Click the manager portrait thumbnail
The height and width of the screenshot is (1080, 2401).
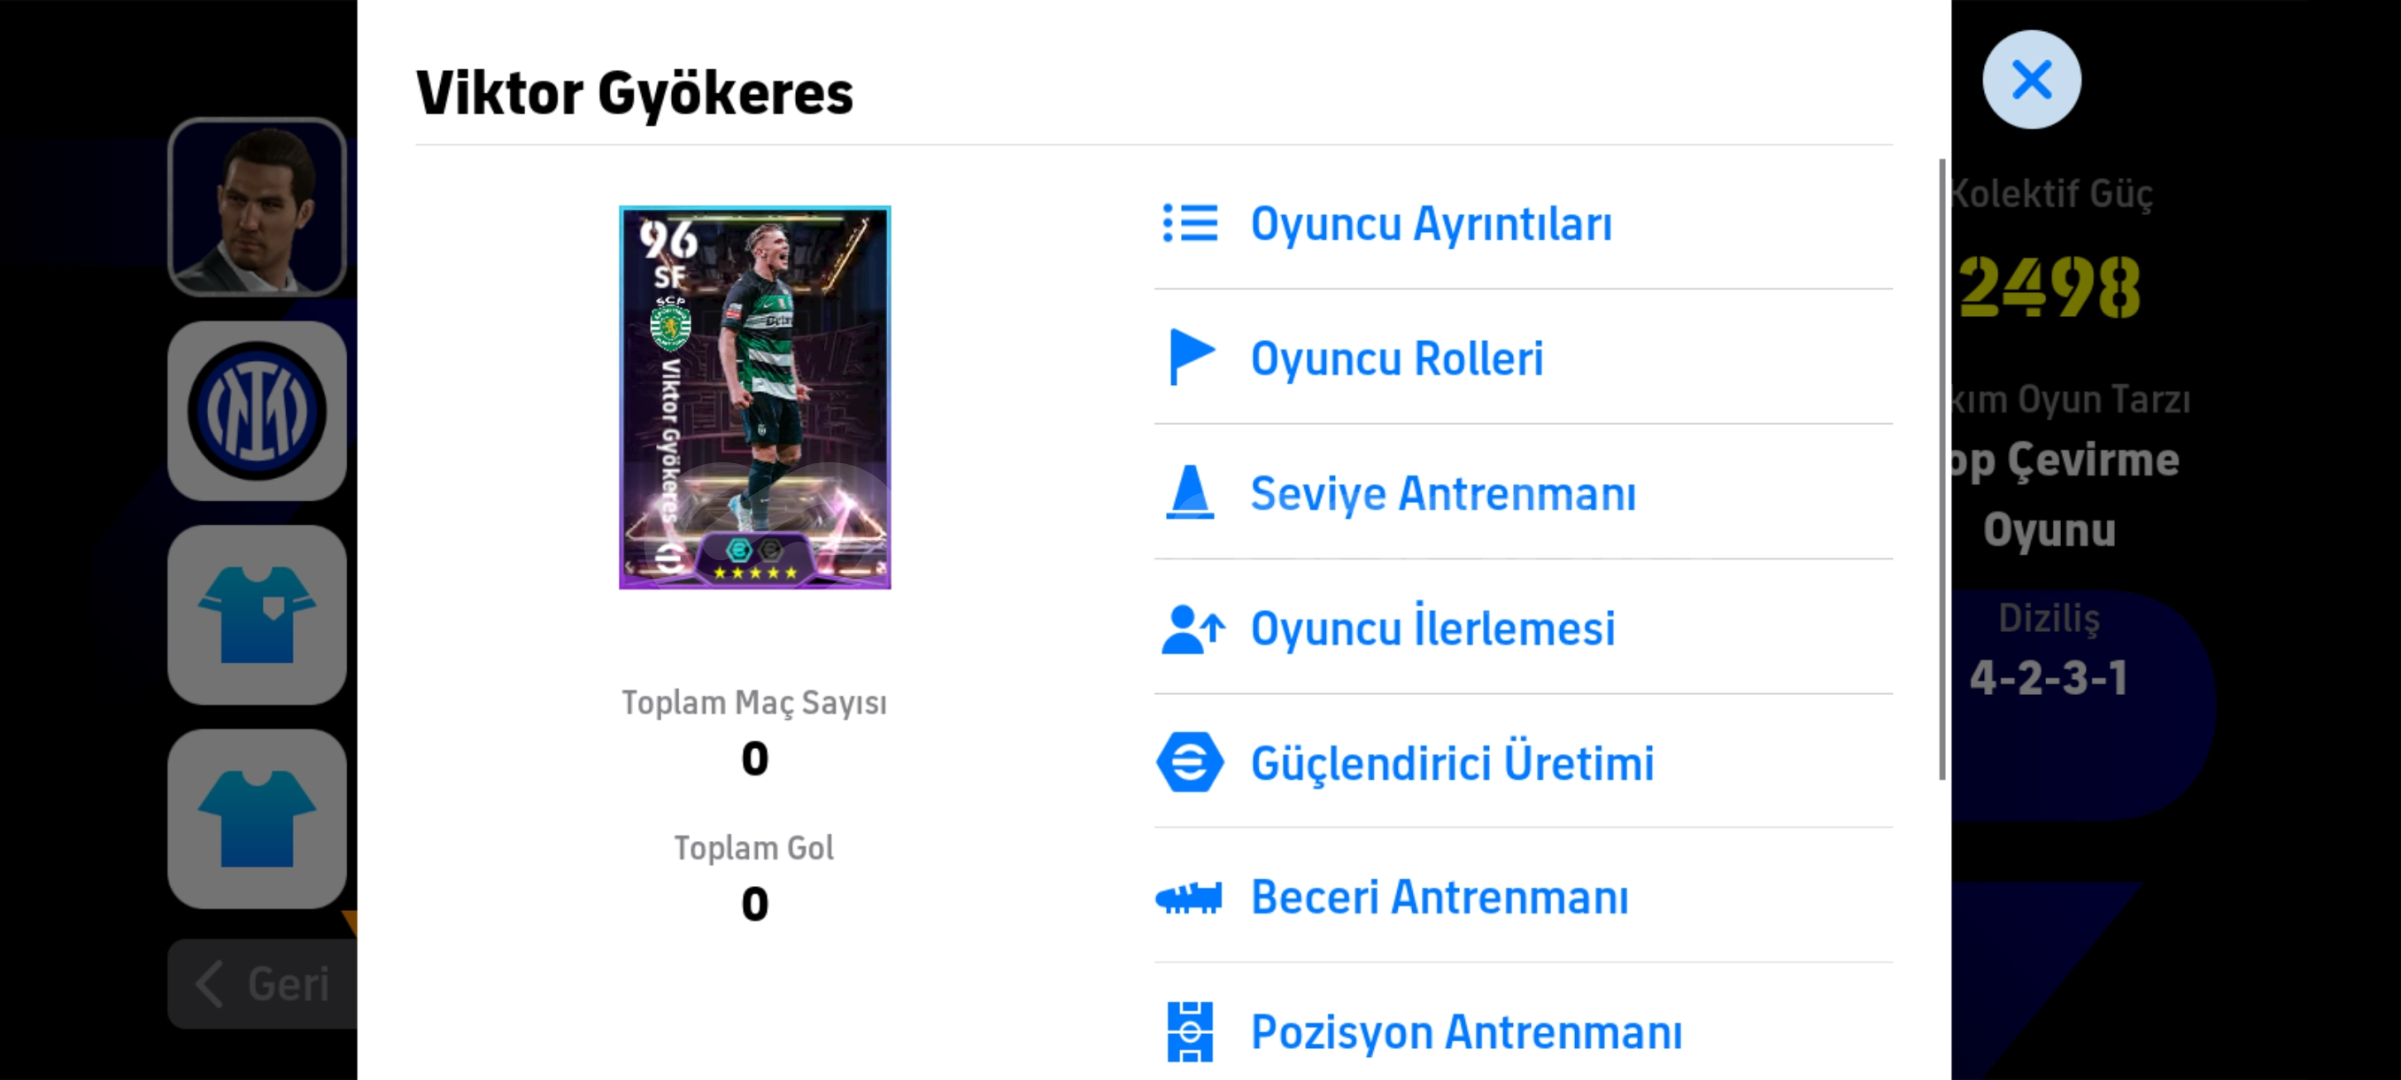(x=257, y=207)
